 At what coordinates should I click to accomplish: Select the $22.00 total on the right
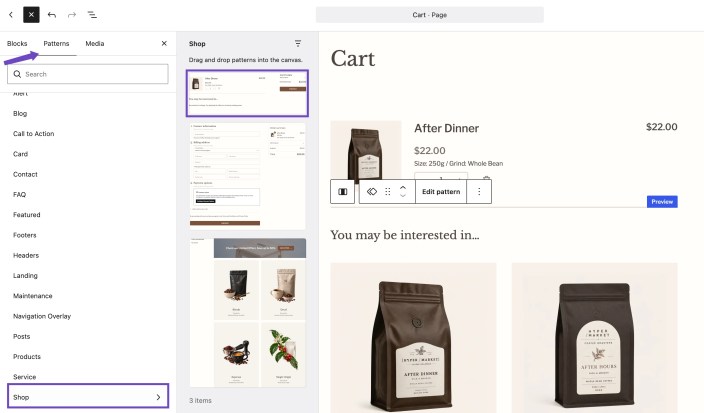661,127
